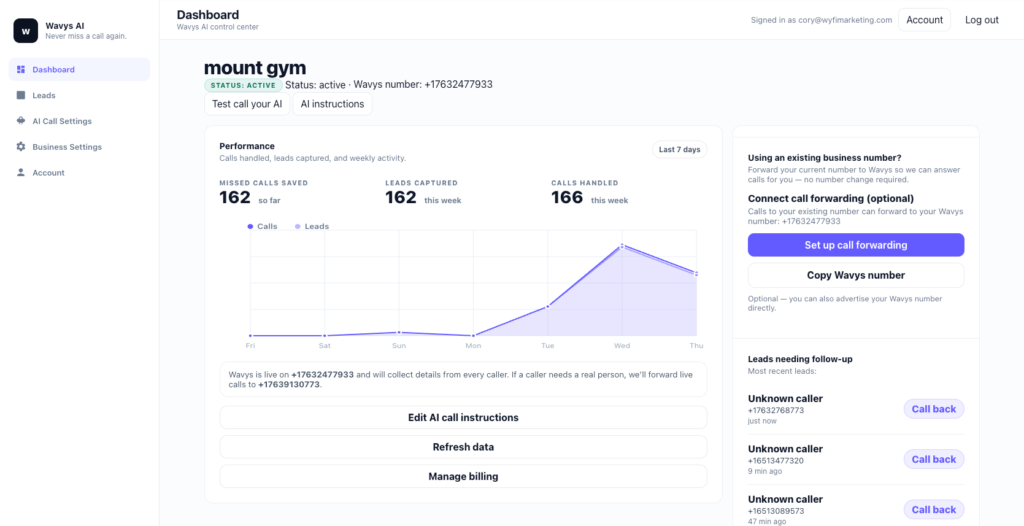
Task: Refresh data on the dashboard
Action: click(x=463, y=447)
